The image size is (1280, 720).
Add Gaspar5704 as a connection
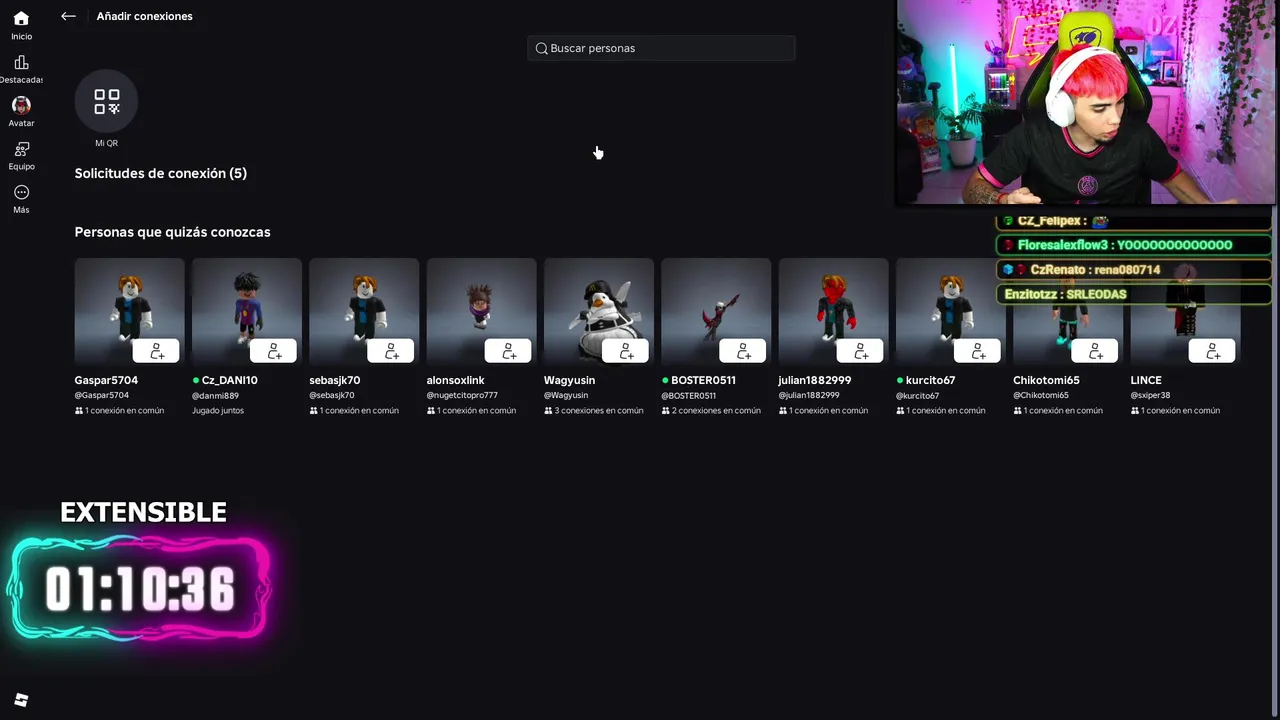coord(156,351)
